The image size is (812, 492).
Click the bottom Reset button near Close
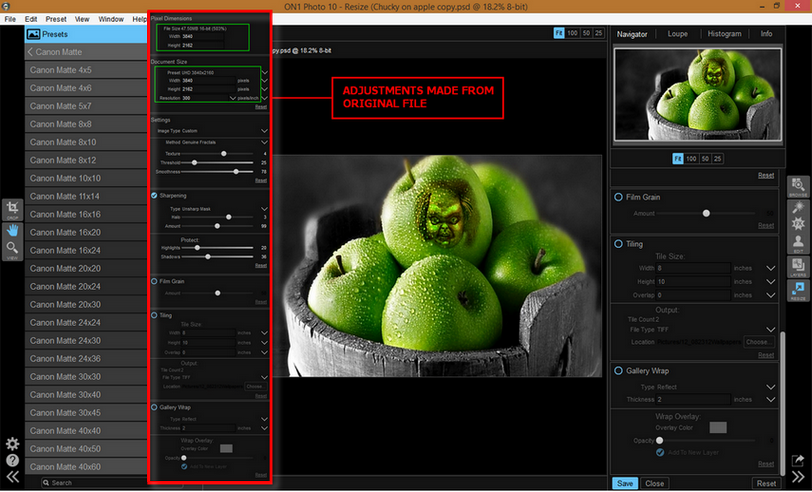click(766, 483)
